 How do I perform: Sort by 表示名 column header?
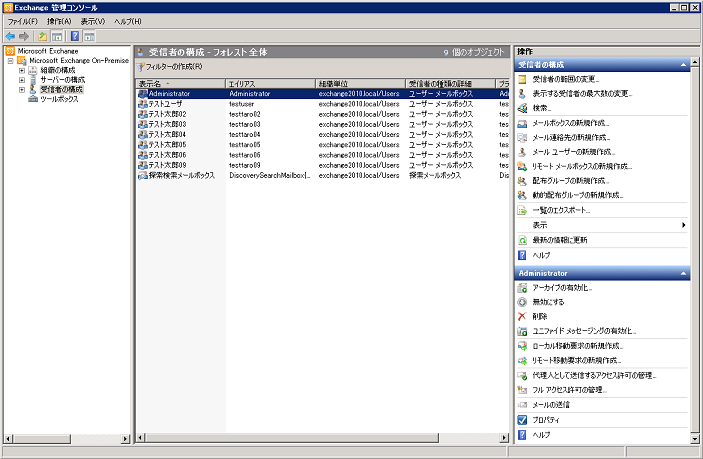click(180, 84)
